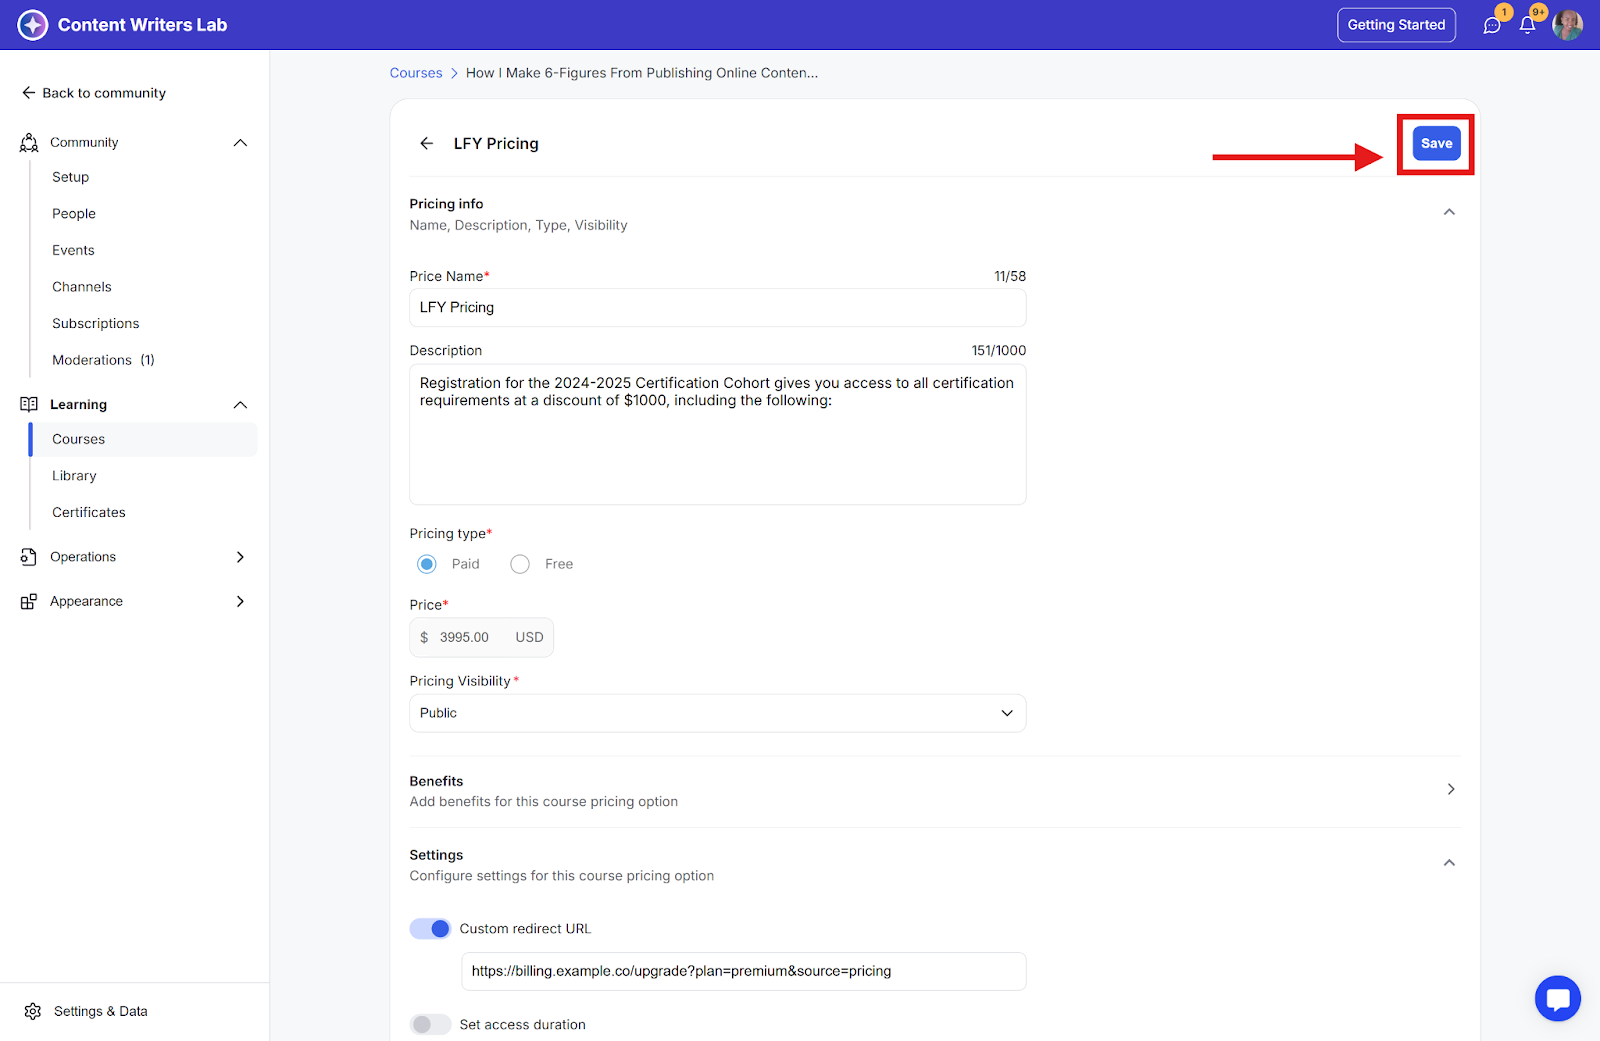This screenshot has height=1041, width=1600.
Task: Disable the Custom redirect URL toggle
Action: tap(430, 929)
